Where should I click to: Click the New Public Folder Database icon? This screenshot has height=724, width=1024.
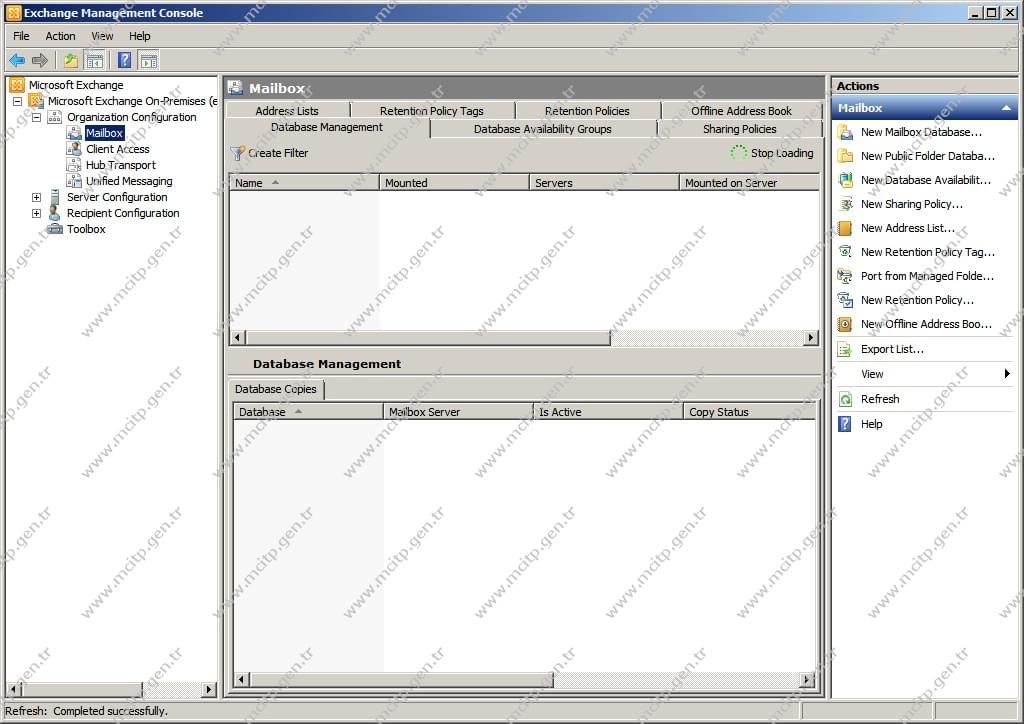click(845, 156)
